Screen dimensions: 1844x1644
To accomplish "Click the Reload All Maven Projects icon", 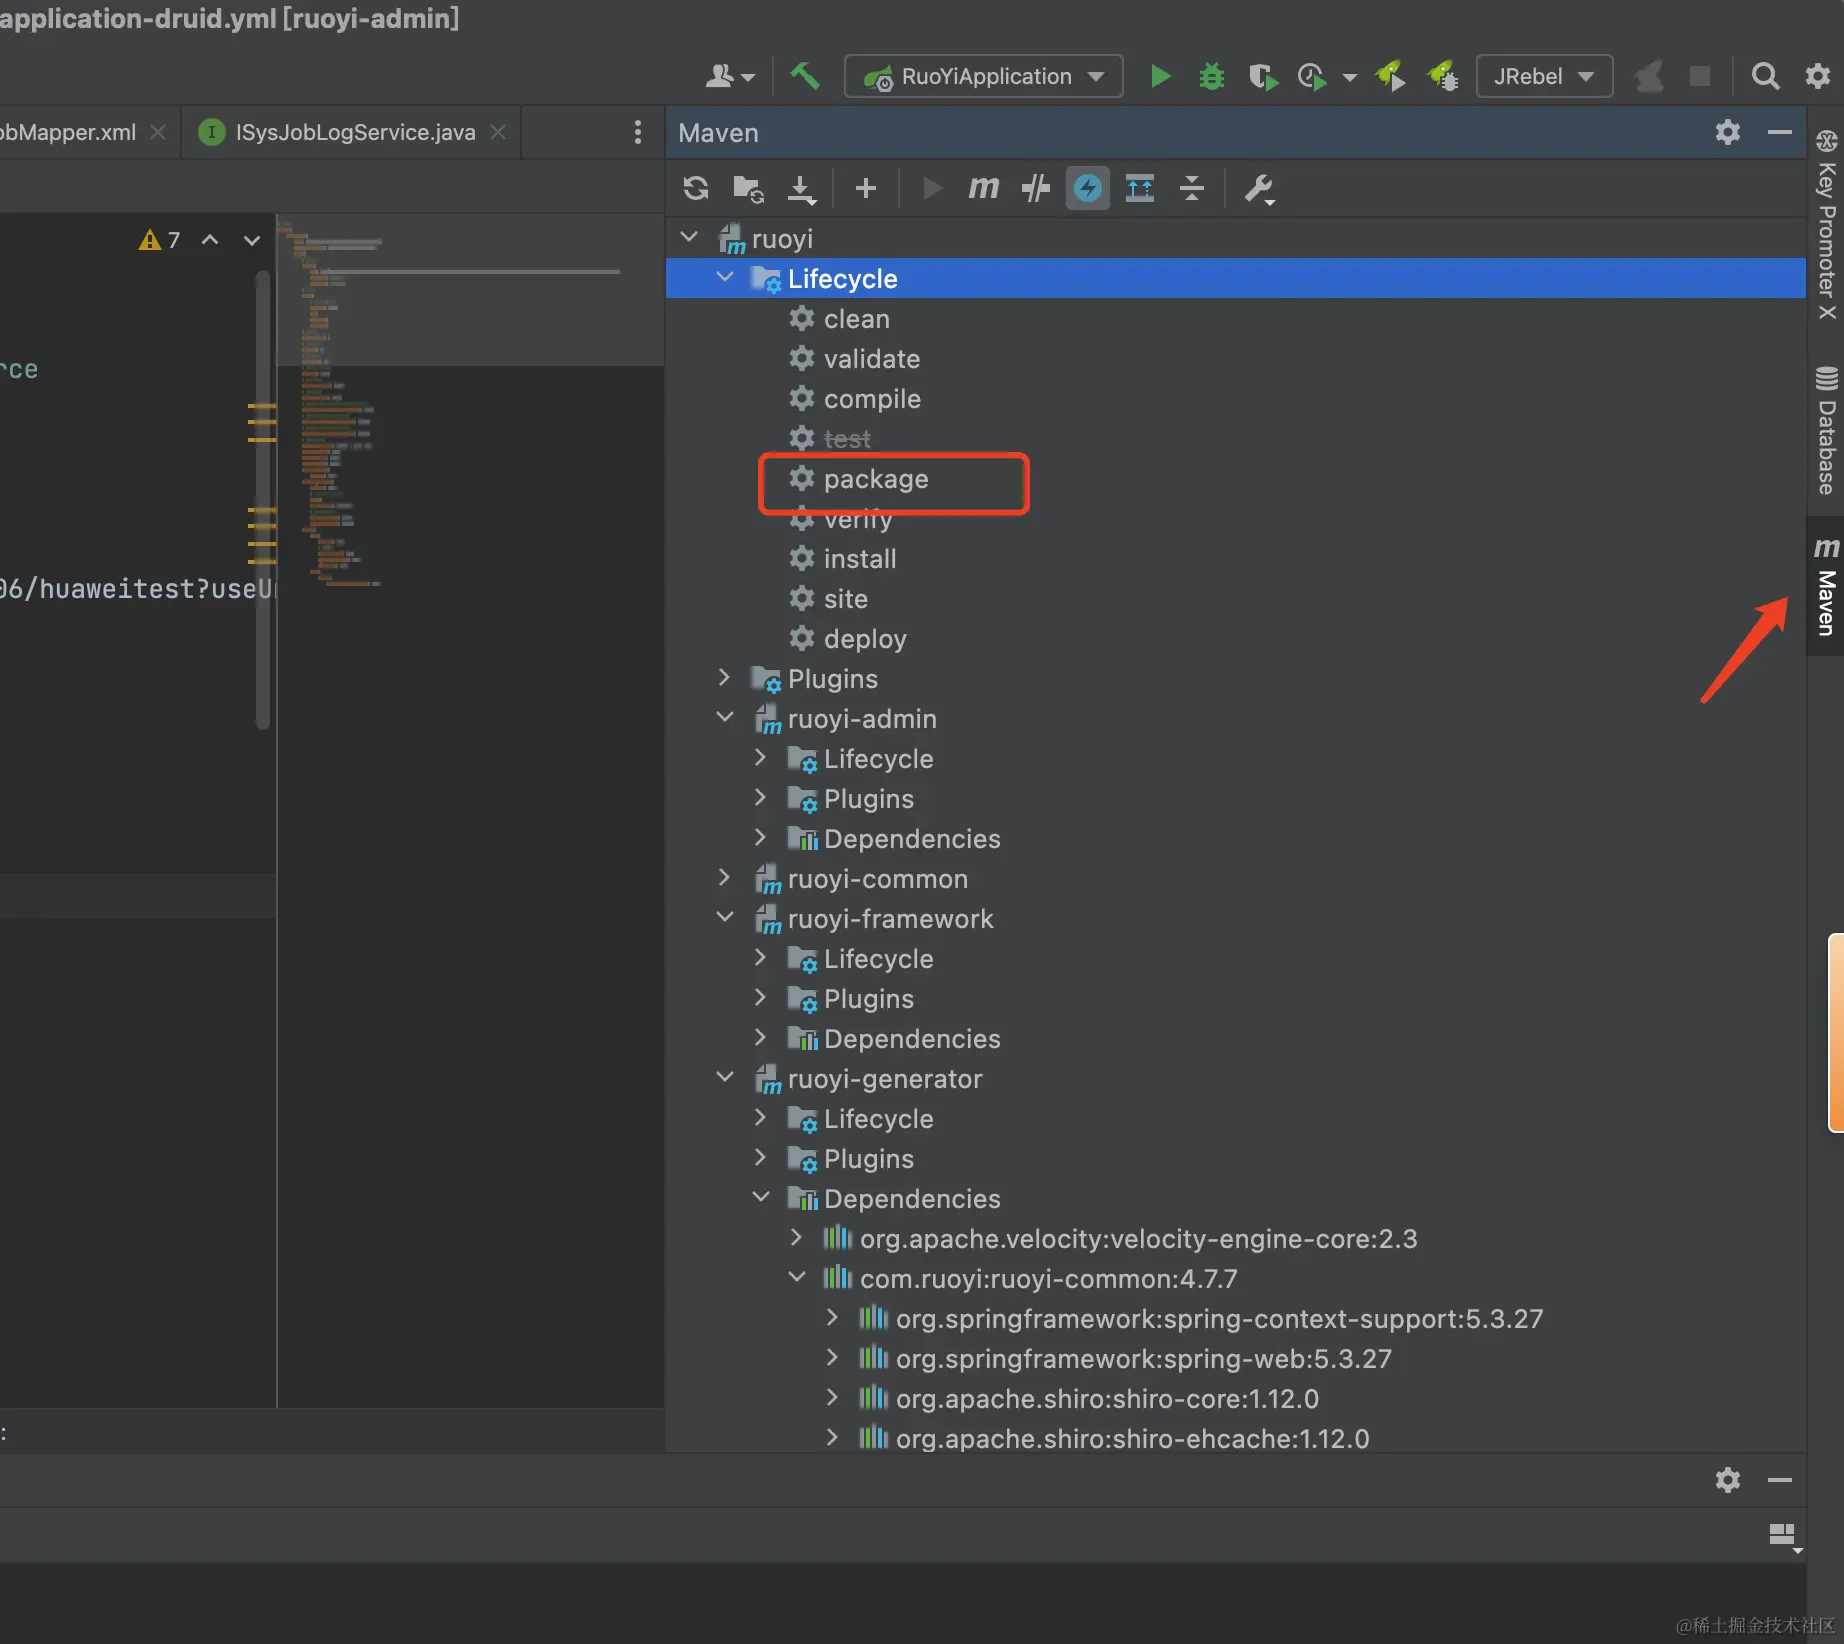I will pyautogui.click(x=696, y=188).
